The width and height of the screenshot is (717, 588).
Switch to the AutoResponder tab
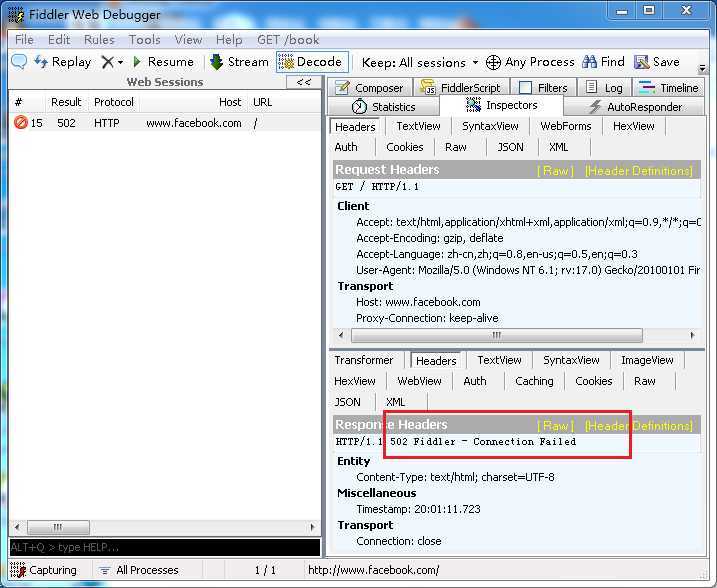(x=635, y=107)
